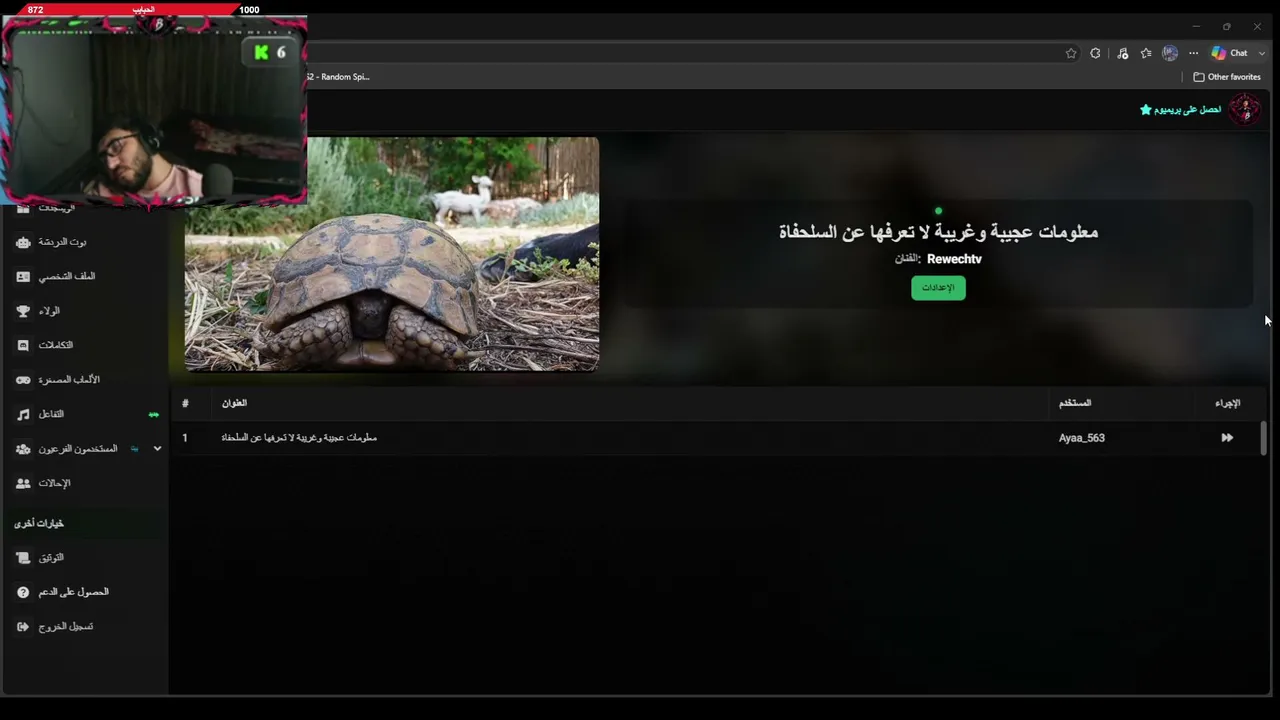Open الإحالات in the sidebar
The height and width of the screenshot is (720, 1280).
coord(54,483)
